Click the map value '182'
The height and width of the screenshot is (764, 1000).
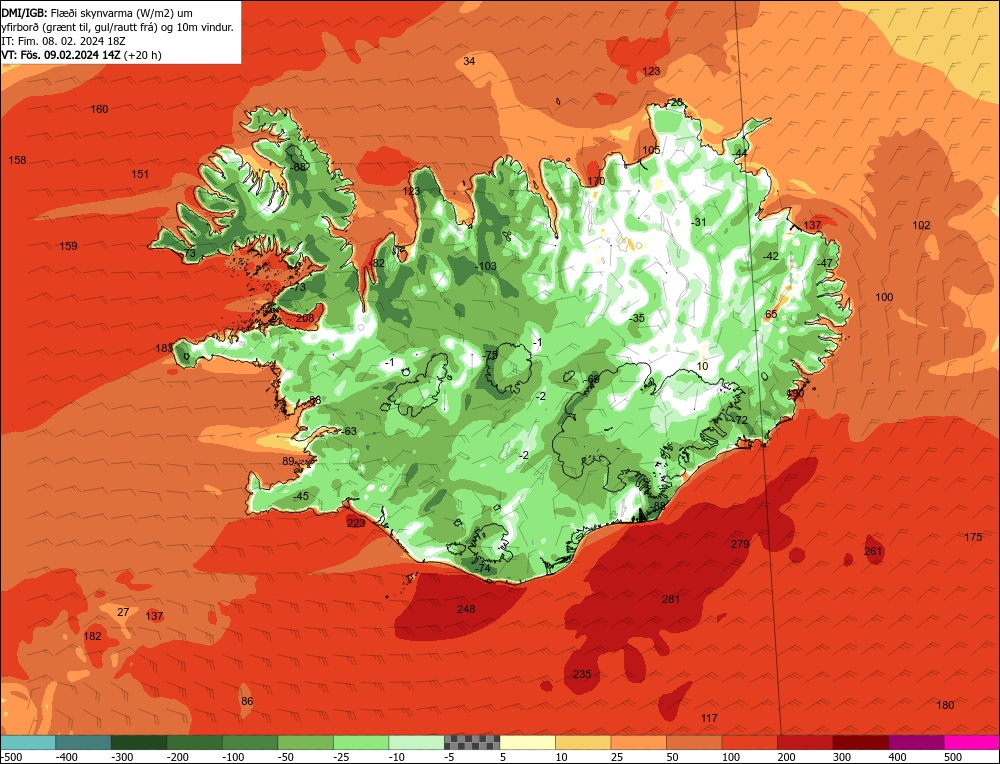[x=92, y=636]
